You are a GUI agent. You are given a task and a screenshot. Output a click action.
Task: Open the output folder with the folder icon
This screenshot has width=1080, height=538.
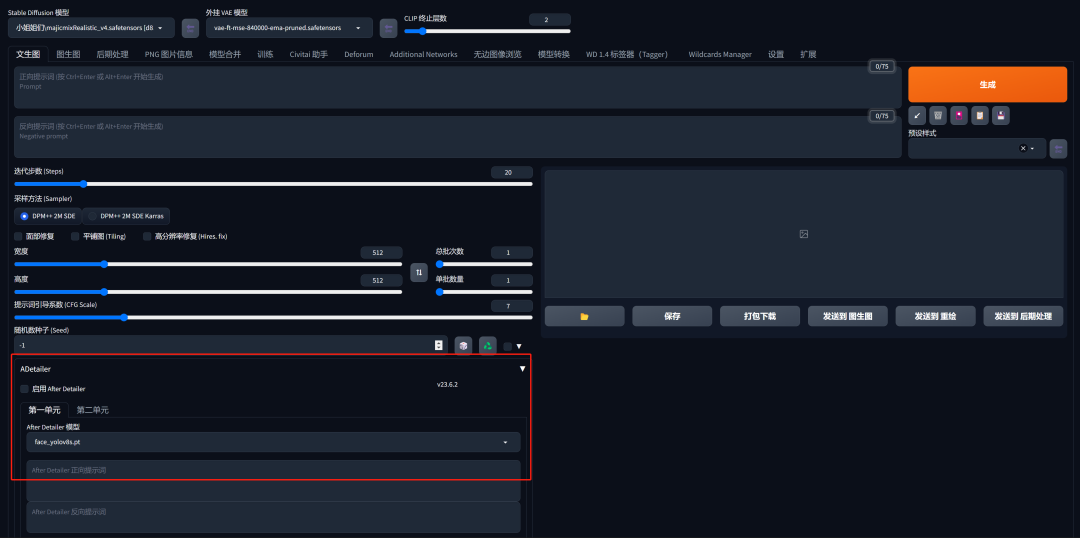tap(584, 316)
